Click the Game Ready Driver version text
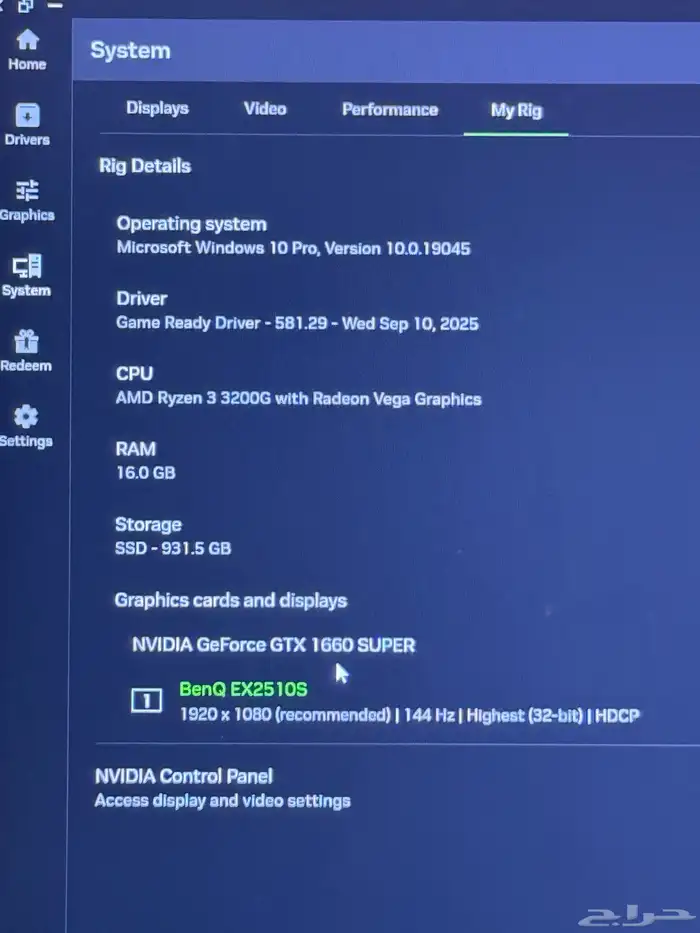Screen dimensions: 700x933 (297, 323)
